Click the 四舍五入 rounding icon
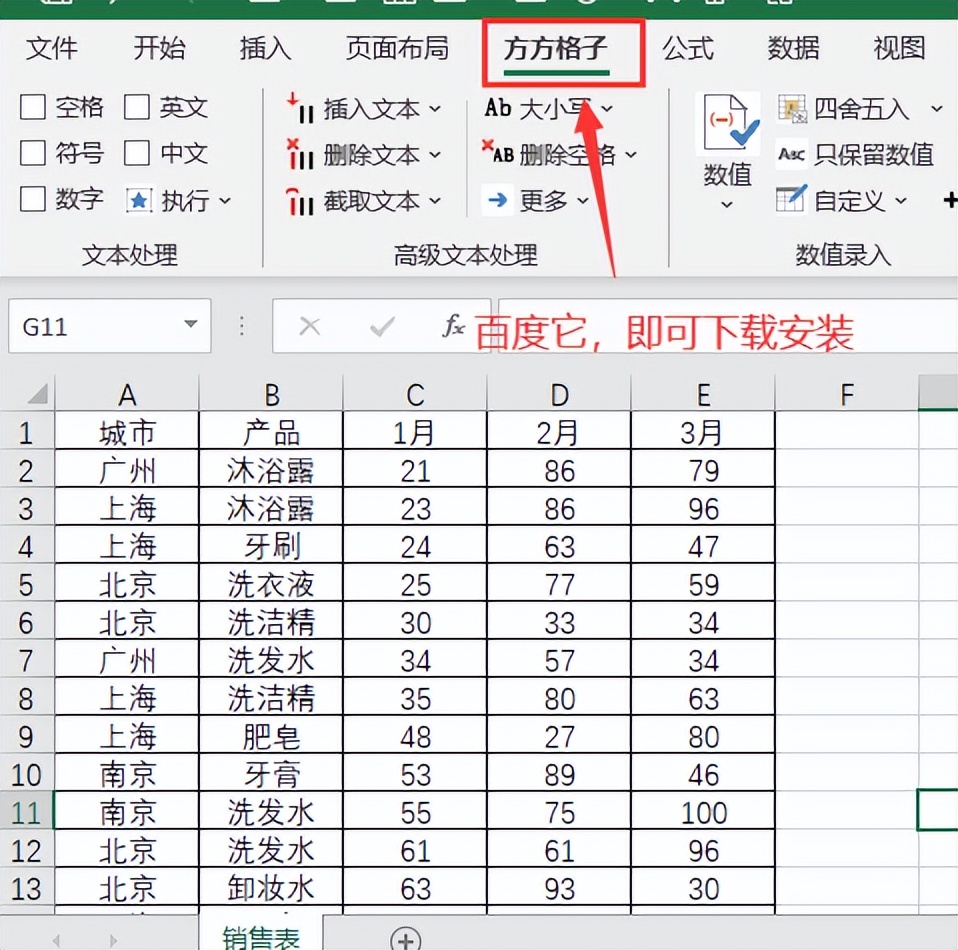Screen dimensions: 958x950 (x=791, y=107)
